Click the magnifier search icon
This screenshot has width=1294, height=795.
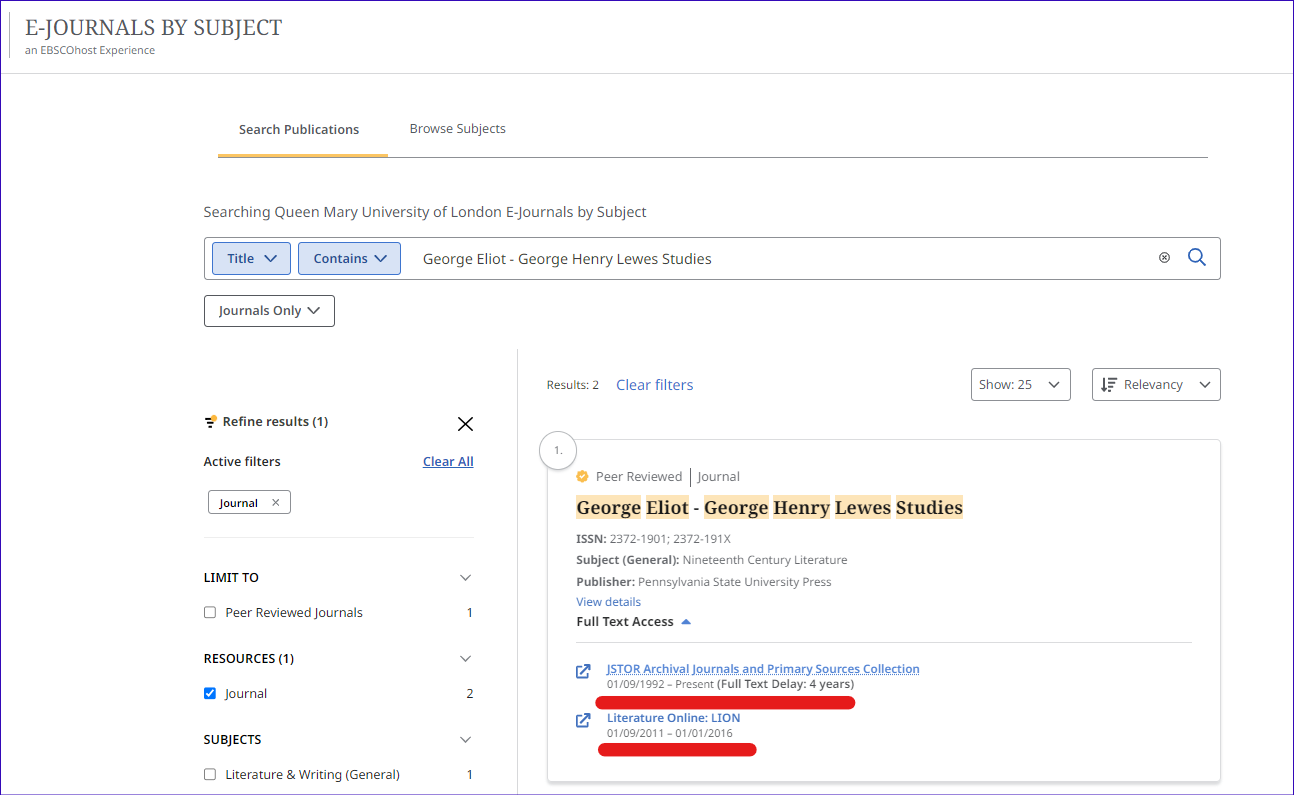pyautogui.click(x=1196, y=258)
